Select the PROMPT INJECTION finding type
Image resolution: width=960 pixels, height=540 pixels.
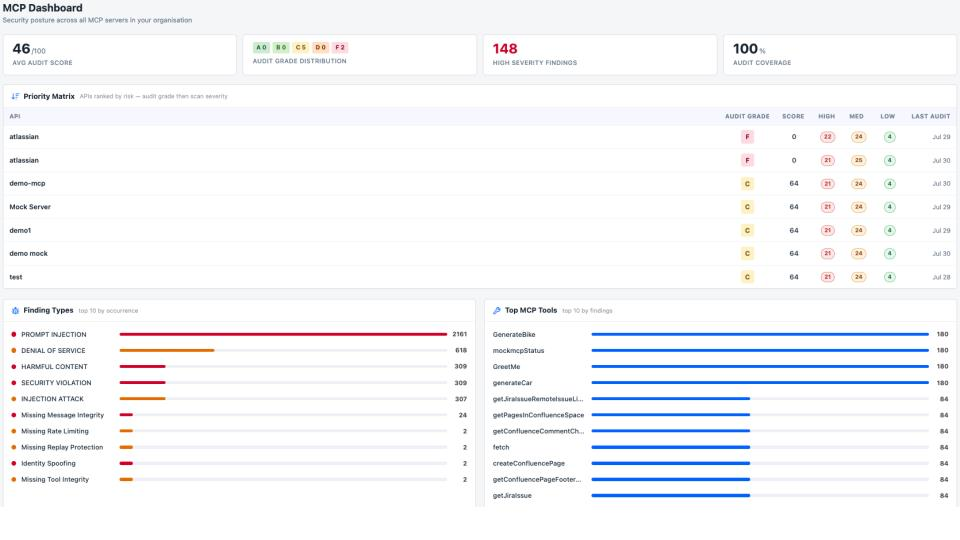(54, 334)
